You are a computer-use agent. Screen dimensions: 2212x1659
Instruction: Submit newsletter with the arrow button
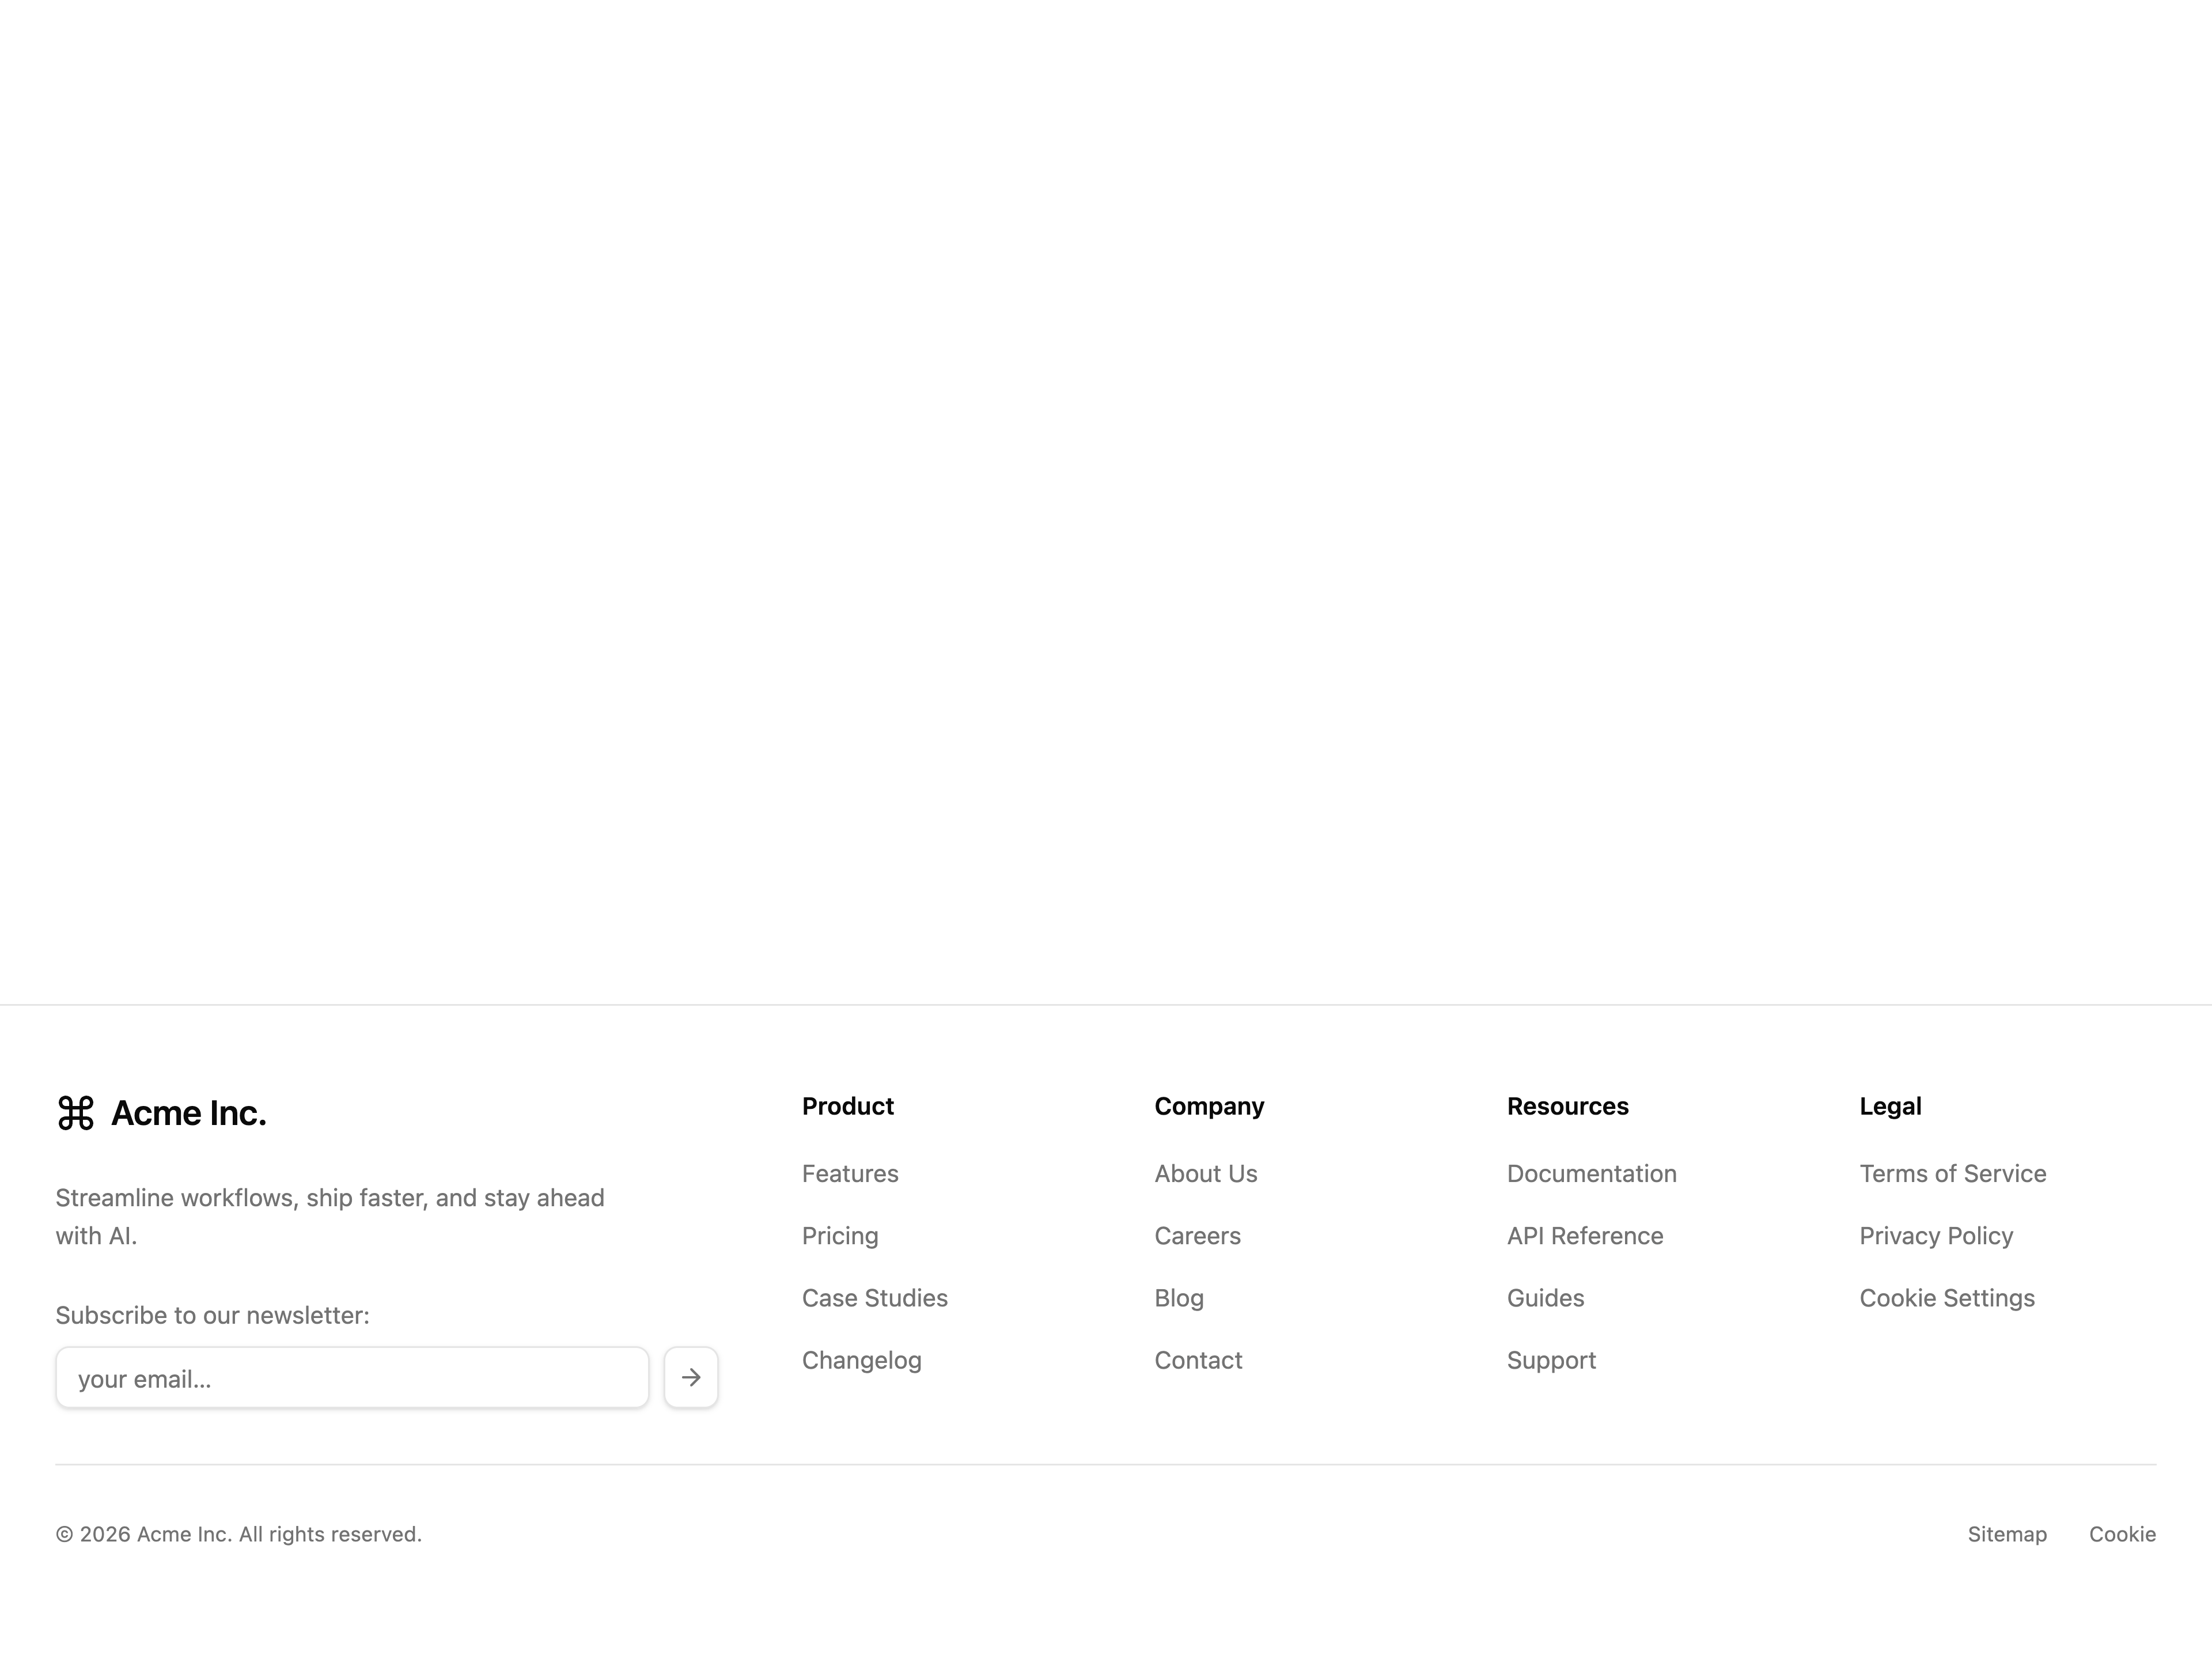tap(691, 1378)
